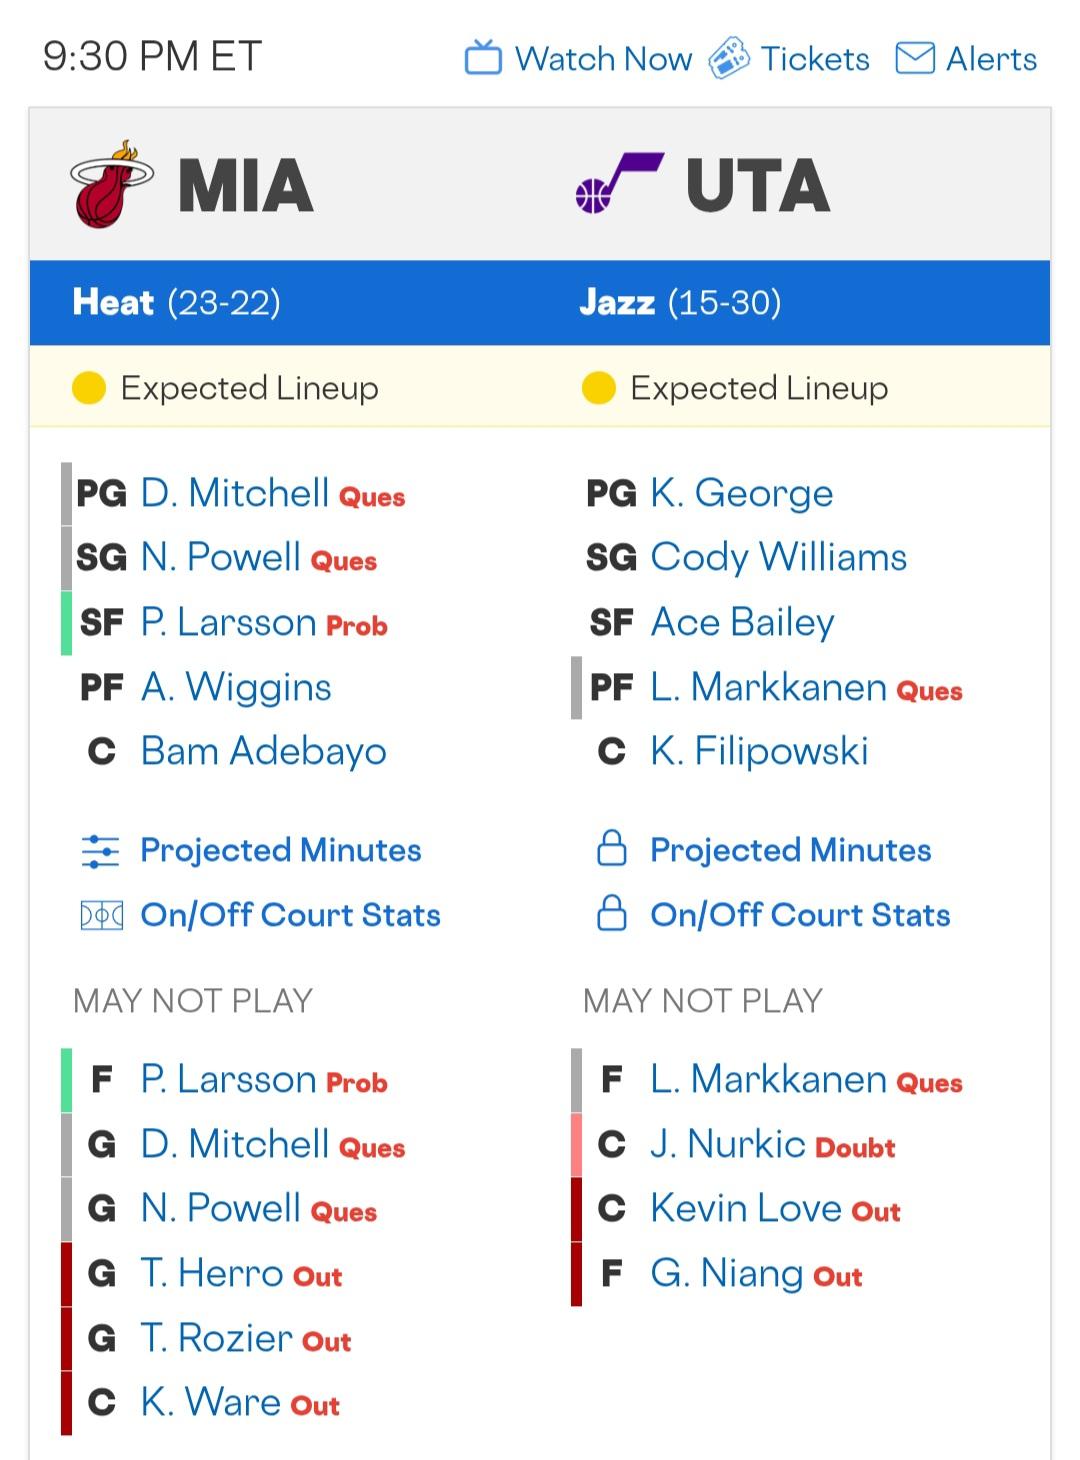
Task: Click the Alerts envelope icon
Action: (x=915, y=58)
